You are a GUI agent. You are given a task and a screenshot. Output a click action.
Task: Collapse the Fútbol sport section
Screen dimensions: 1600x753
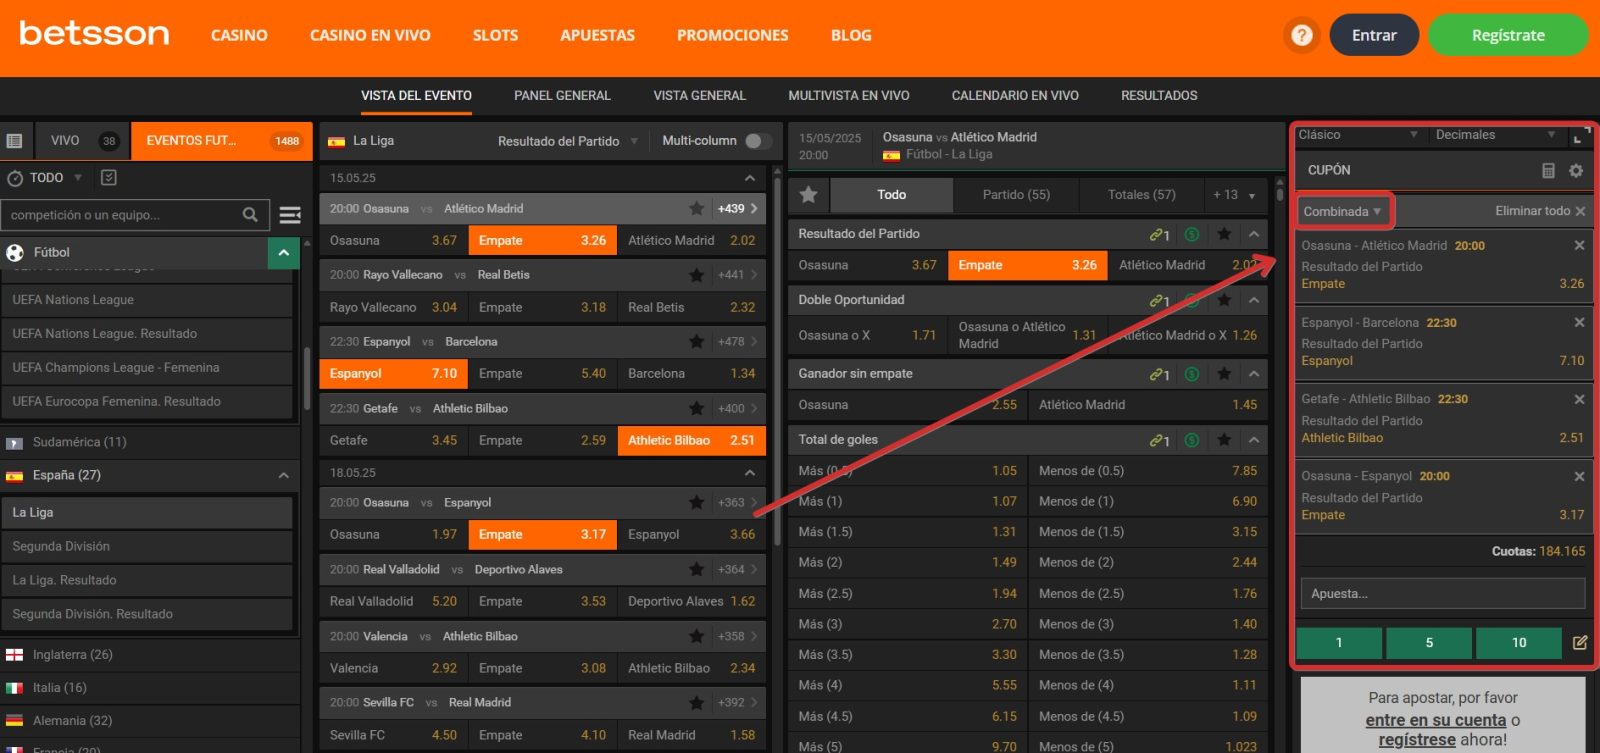(284, 253)
